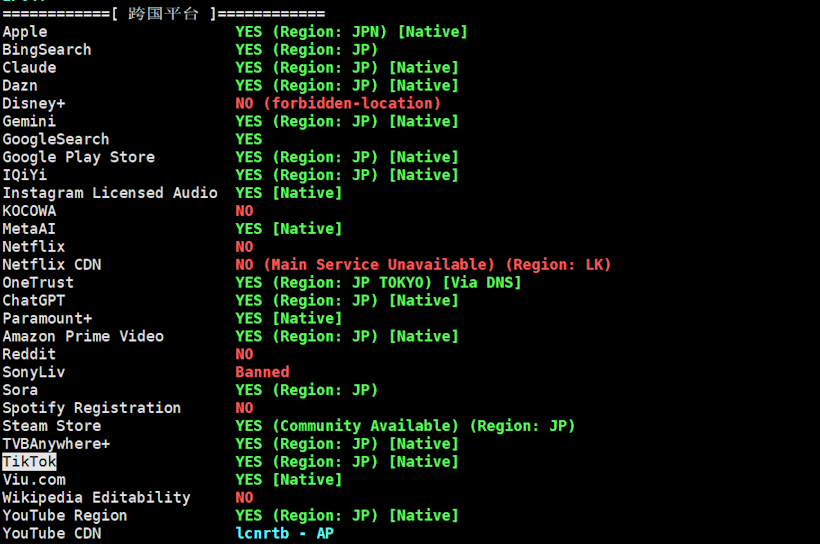Click the SonyLiv Banned status text
This screenshot has width=820, height=544.
262,372
